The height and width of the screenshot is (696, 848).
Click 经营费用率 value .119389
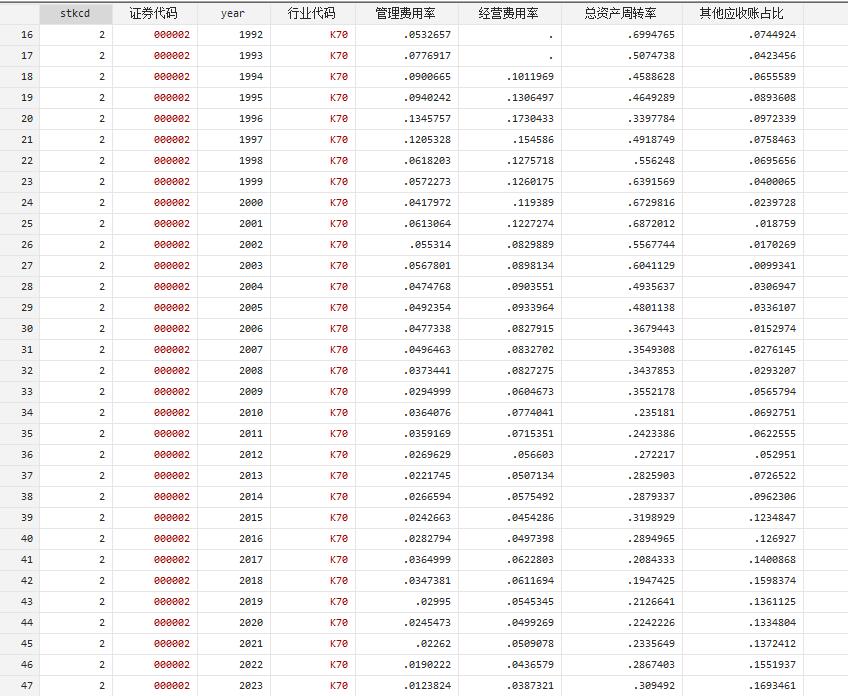533,202
